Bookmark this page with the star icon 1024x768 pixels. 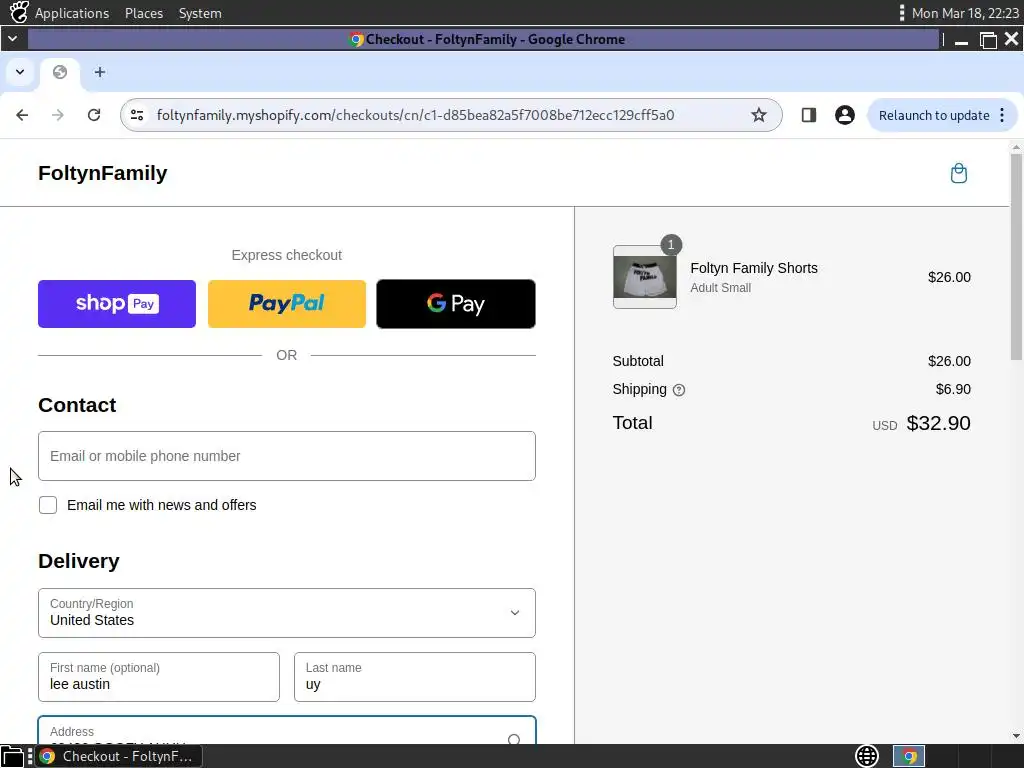pos(758,116)
